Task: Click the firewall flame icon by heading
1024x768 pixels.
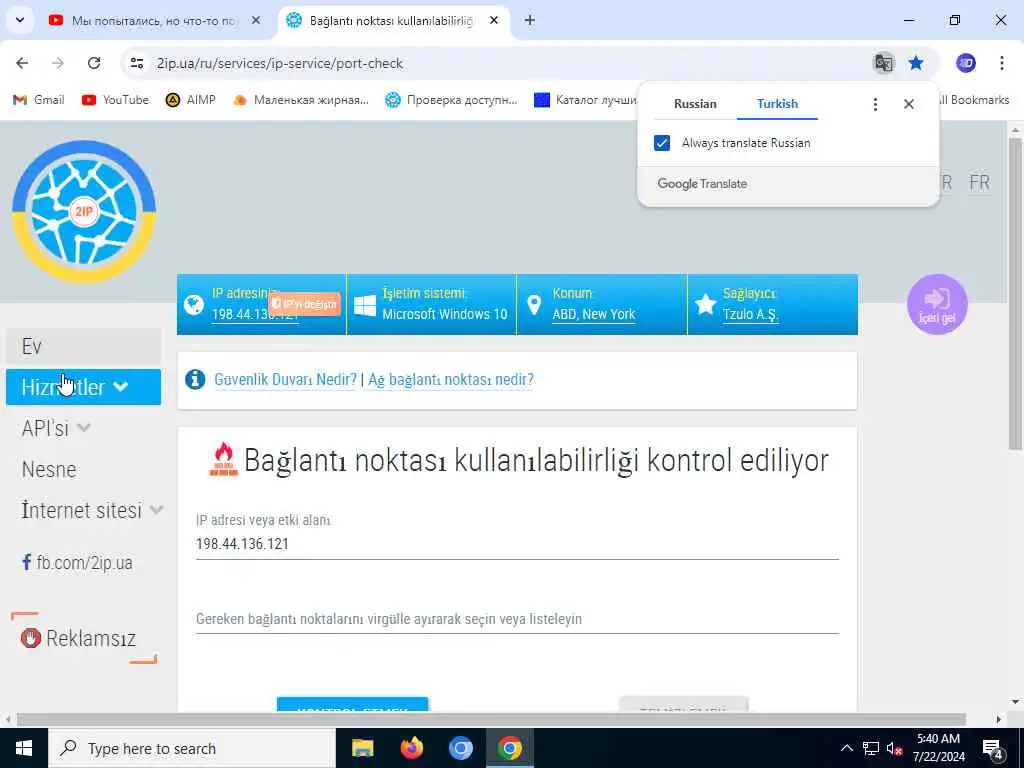Action: coord(223,460)
